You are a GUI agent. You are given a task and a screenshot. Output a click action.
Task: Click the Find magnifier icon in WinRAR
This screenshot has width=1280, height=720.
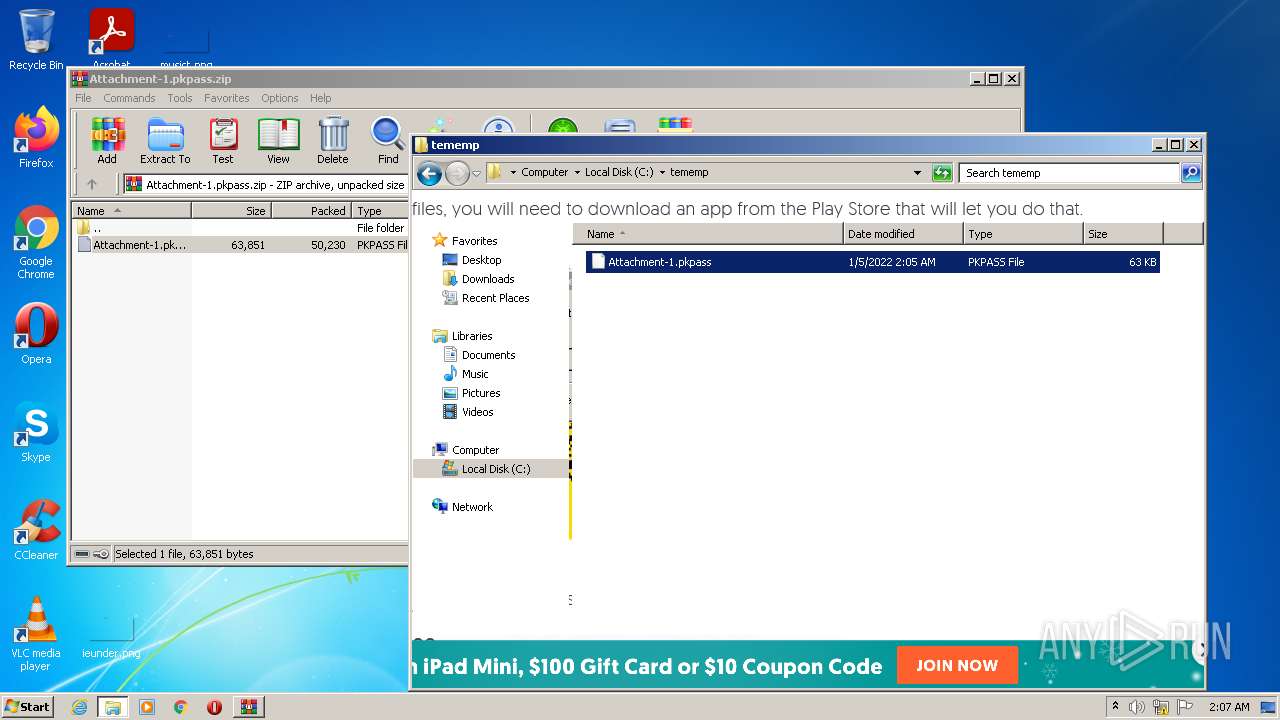388,140
